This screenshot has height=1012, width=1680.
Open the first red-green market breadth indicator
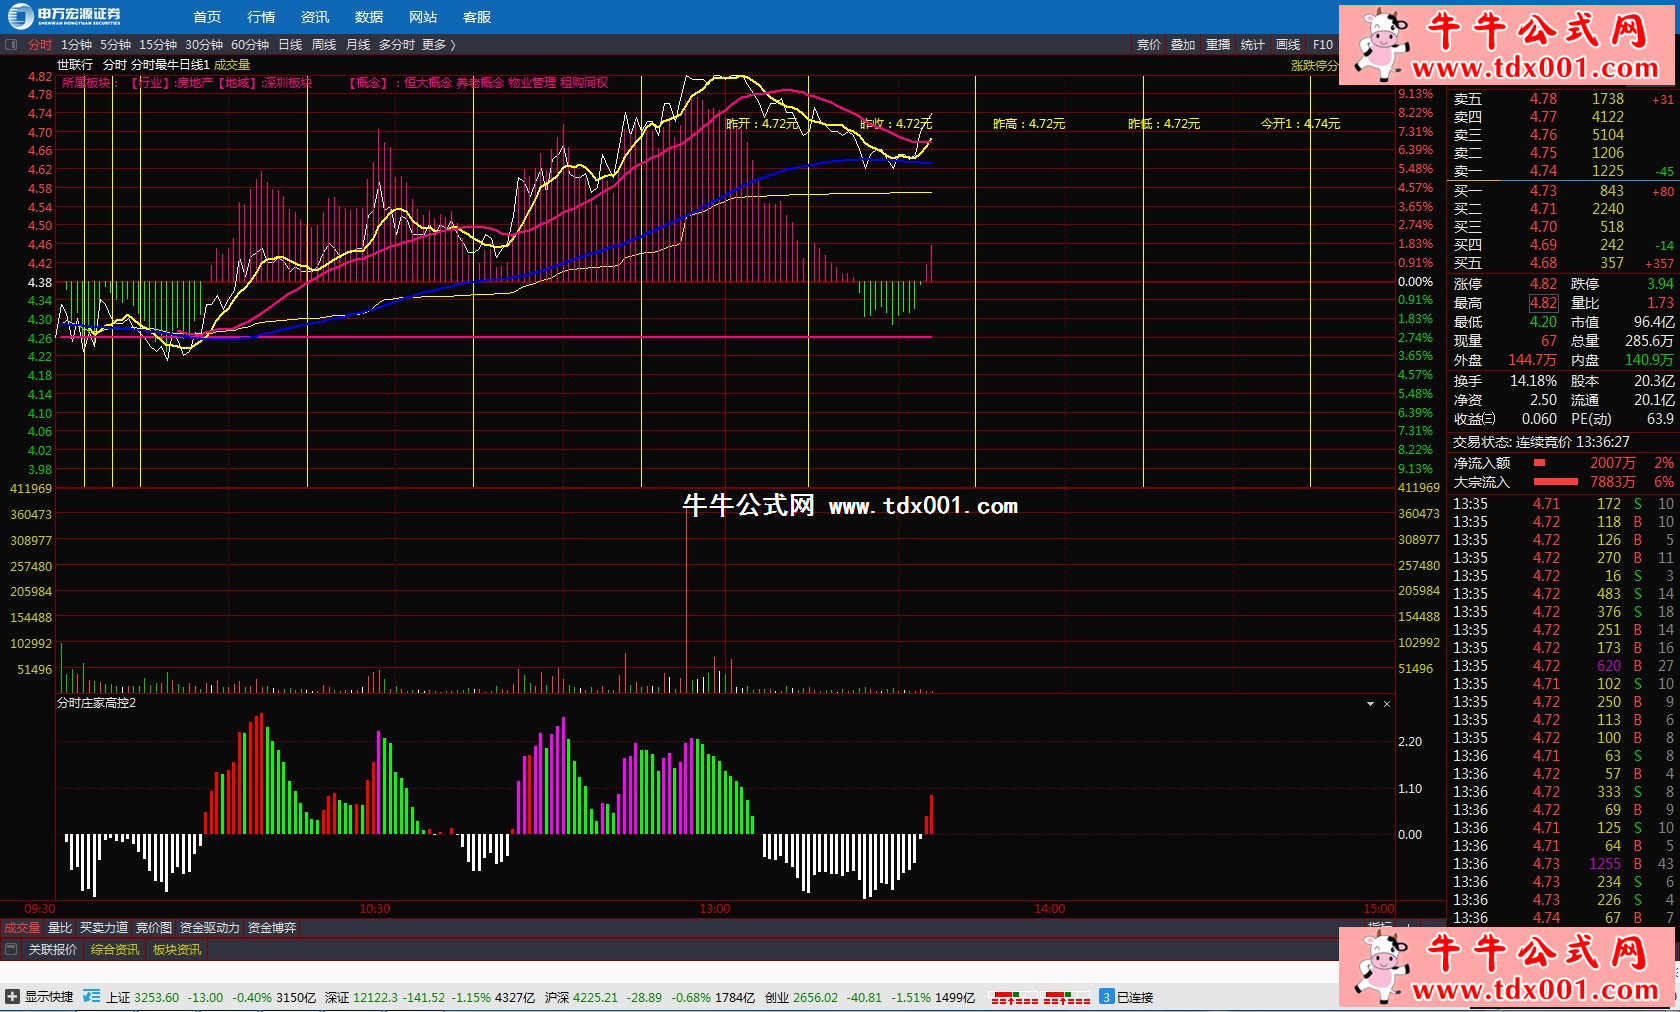pos(1014,997)
